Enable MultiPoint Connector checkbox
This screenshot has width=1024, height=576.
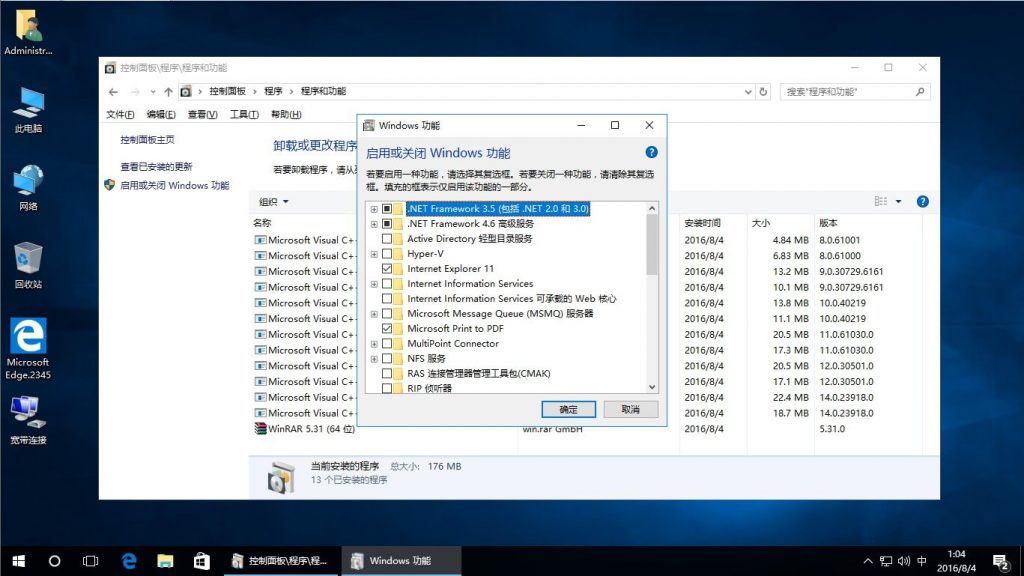point(387,344)
